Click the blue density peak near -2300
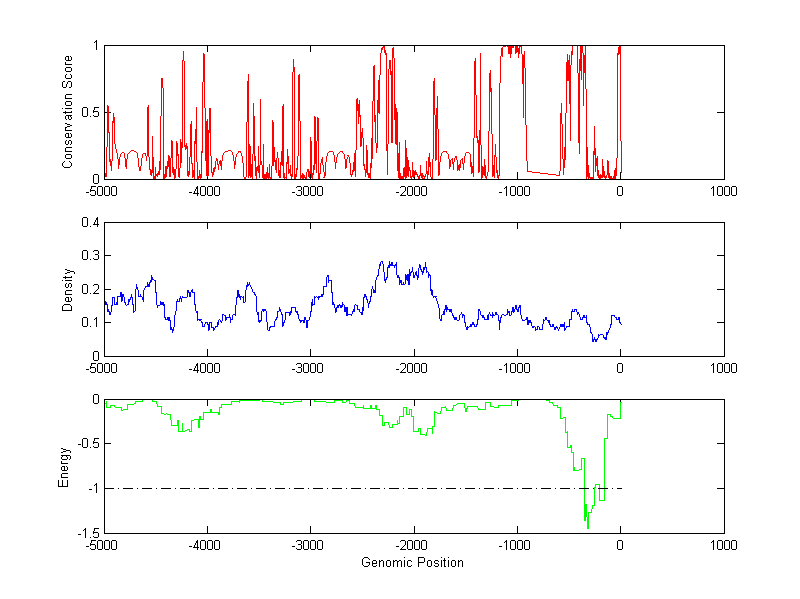 coord(382,263)
